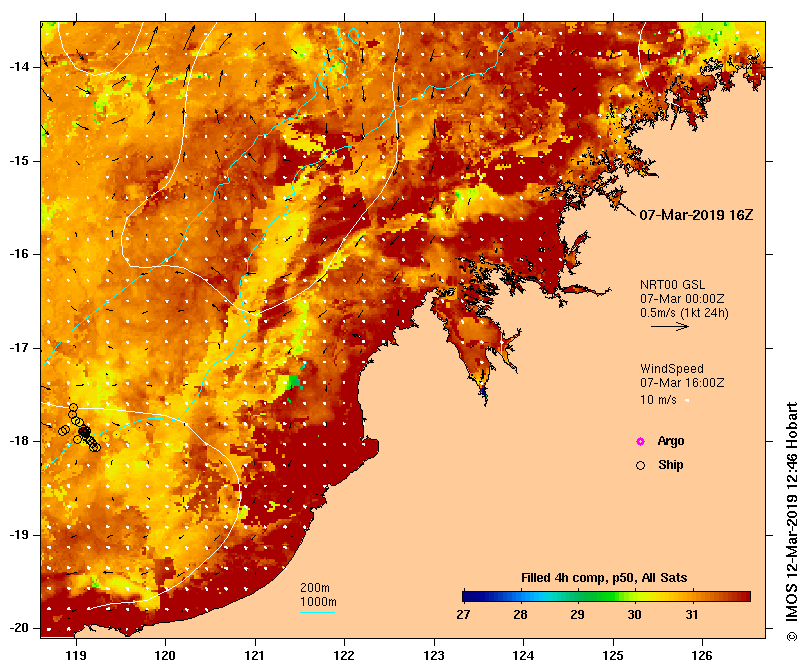Click the longitude label 125

click(613, 655)
